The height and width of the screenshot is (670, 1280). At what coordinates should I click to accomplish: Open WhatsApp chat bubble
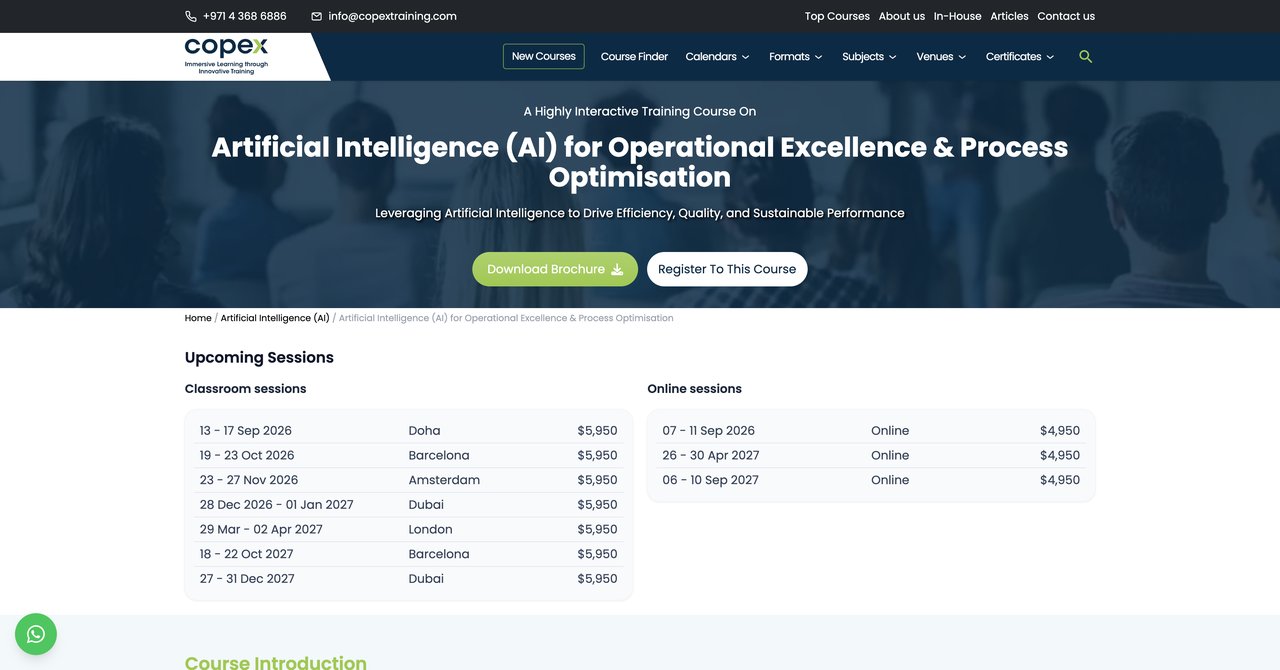click(36, 634)
